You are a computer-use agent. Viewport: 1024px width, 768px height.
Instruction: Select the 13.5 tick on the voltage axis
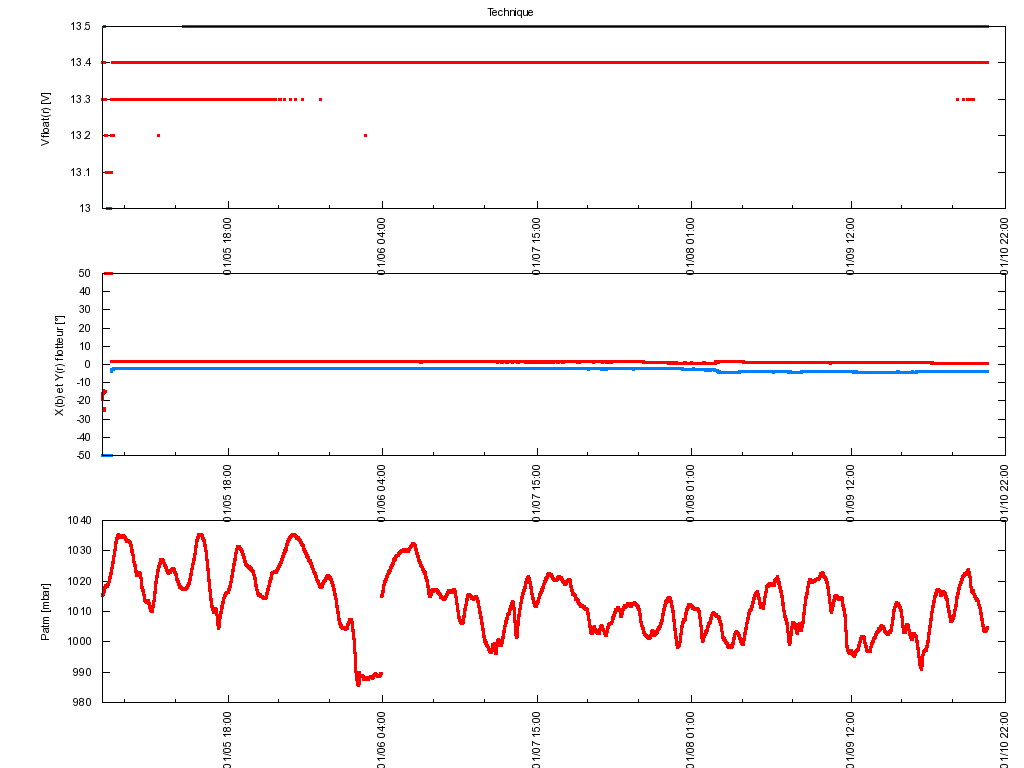(x=82, y=26)
